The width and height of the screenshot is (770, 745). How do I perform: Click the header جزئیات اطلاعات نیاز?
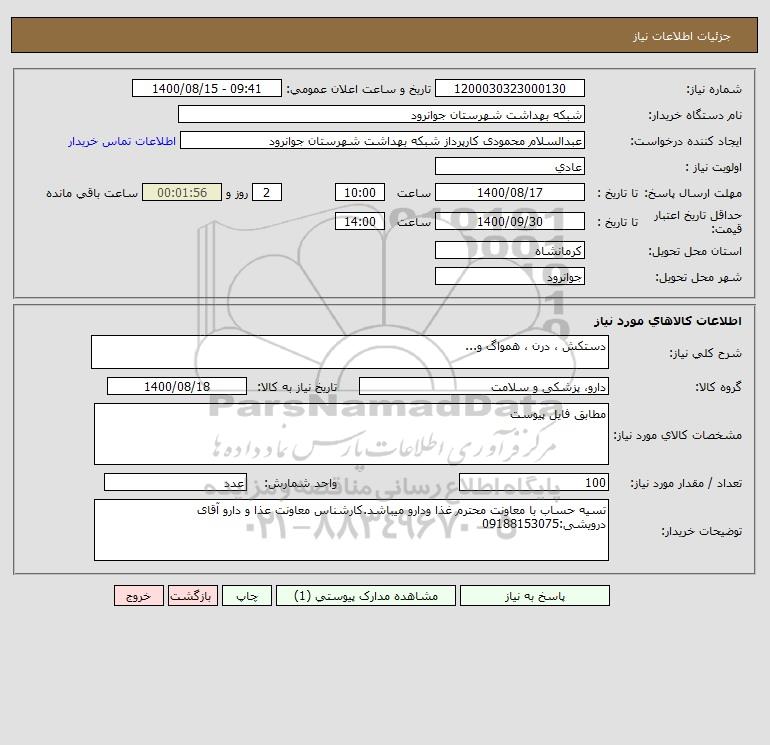[x=682, y=36]
